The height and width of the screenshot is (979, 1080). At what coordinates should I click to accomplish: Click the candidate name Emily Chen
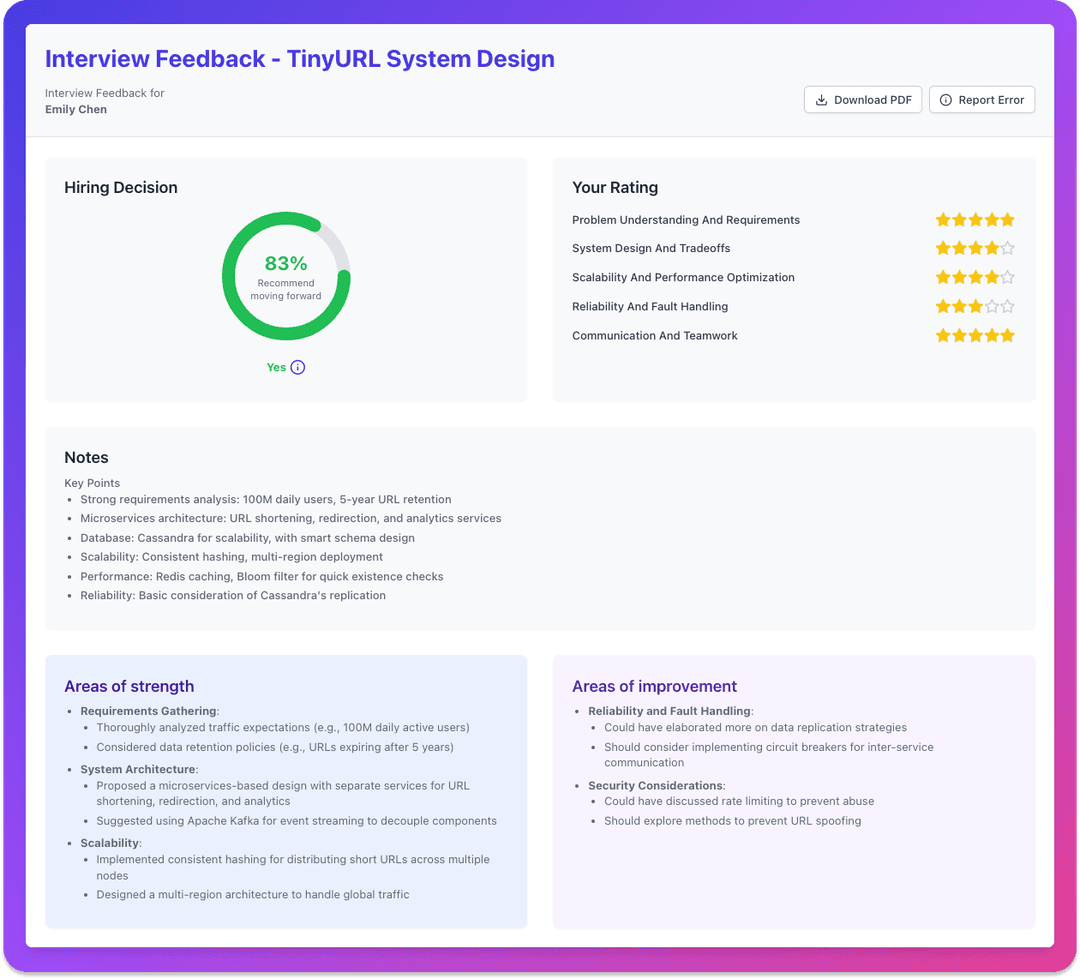point(76,109)
